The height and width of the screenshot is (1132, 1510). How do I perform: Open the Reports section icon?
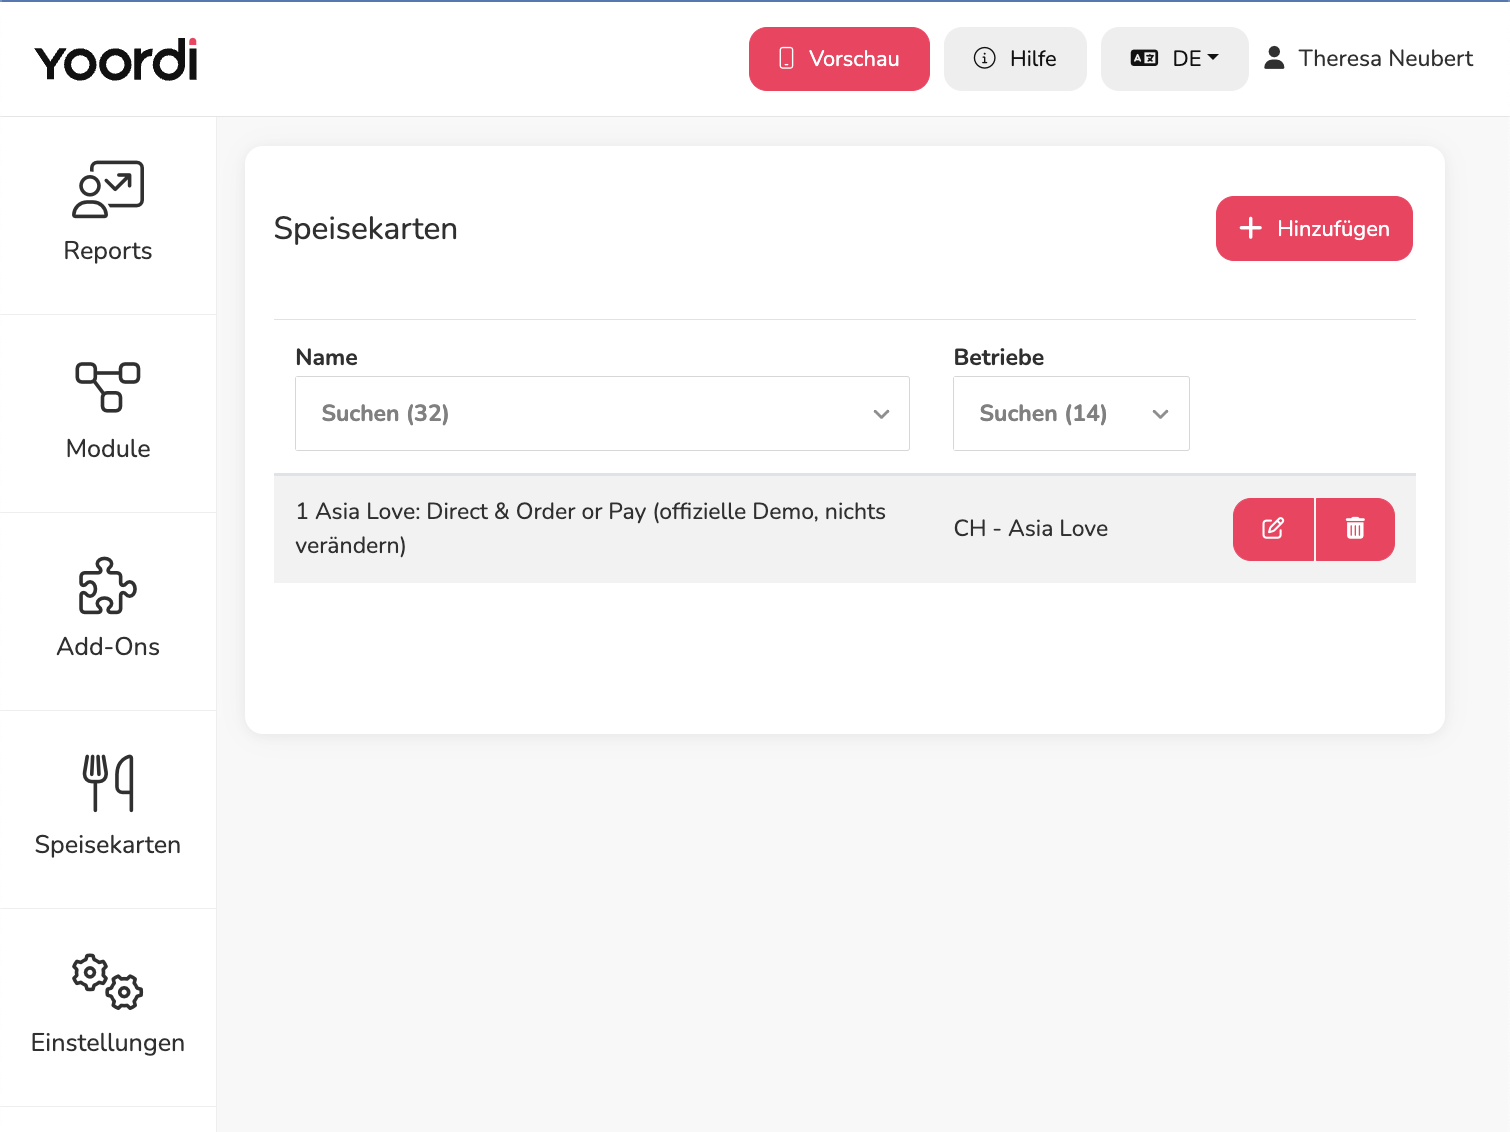coord(108,189)
